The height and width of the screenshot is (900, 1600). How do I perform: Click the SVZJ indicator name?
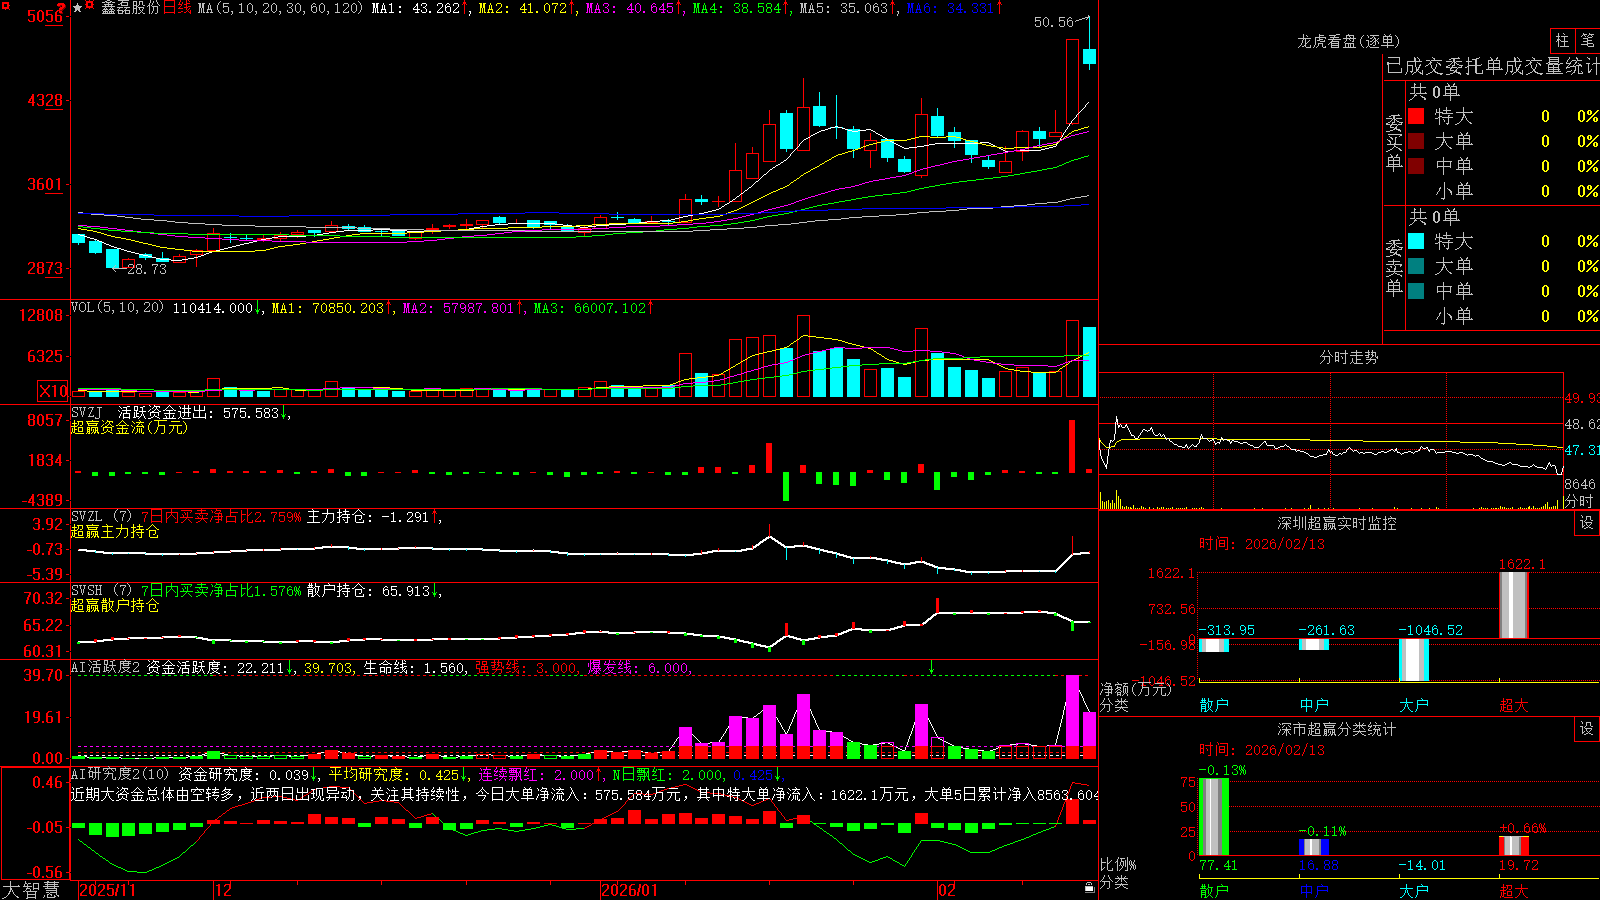click(x=87, y=412)
